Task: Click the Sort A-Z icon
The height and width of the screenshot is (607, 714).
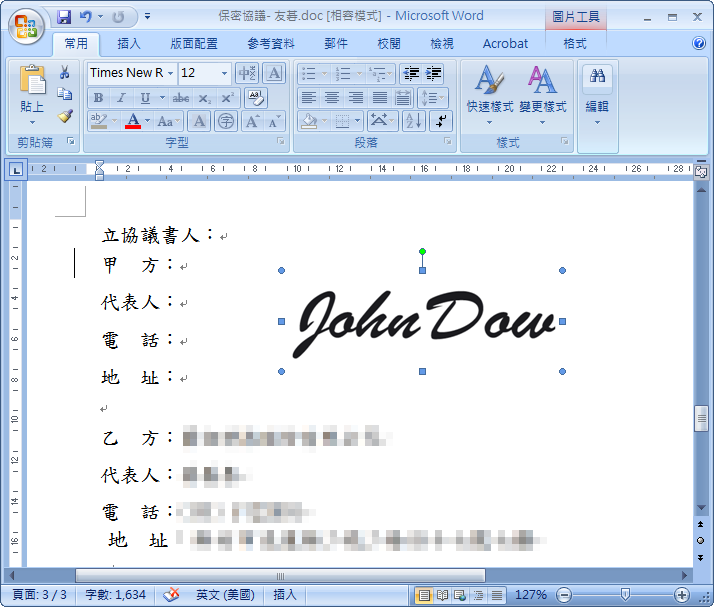Action: (x=413, y=121)
